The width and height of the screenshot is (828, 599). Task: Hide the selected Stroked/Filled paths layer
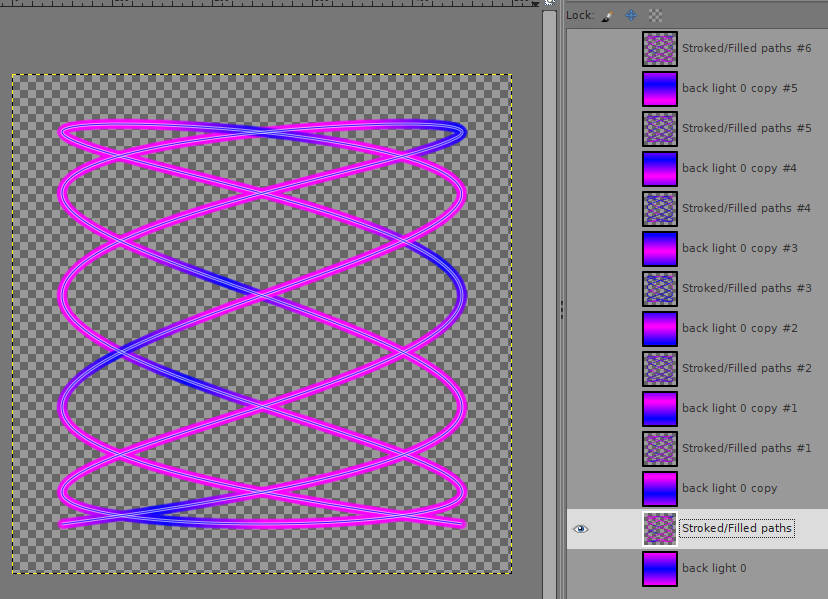pos(580,529)
